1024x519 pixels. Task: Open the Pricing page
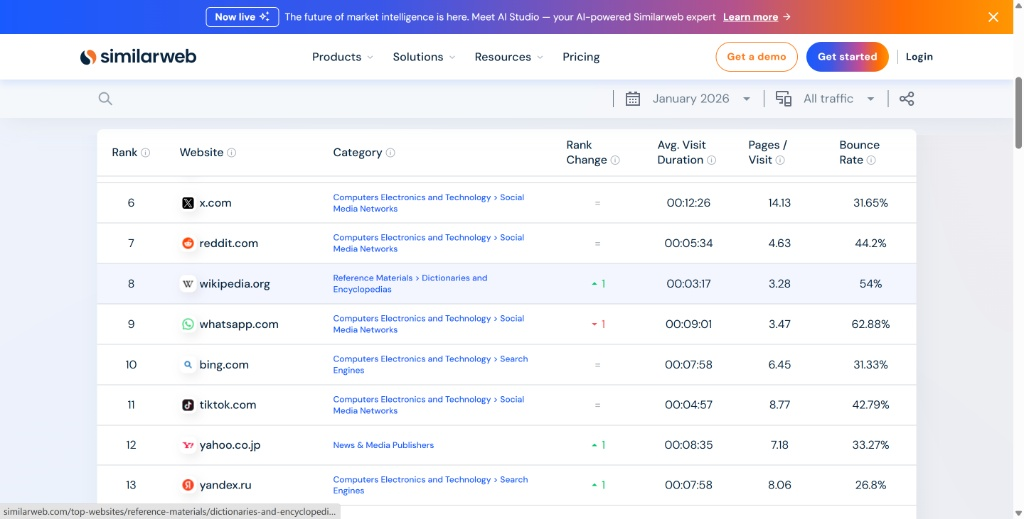tap(581, 57)
